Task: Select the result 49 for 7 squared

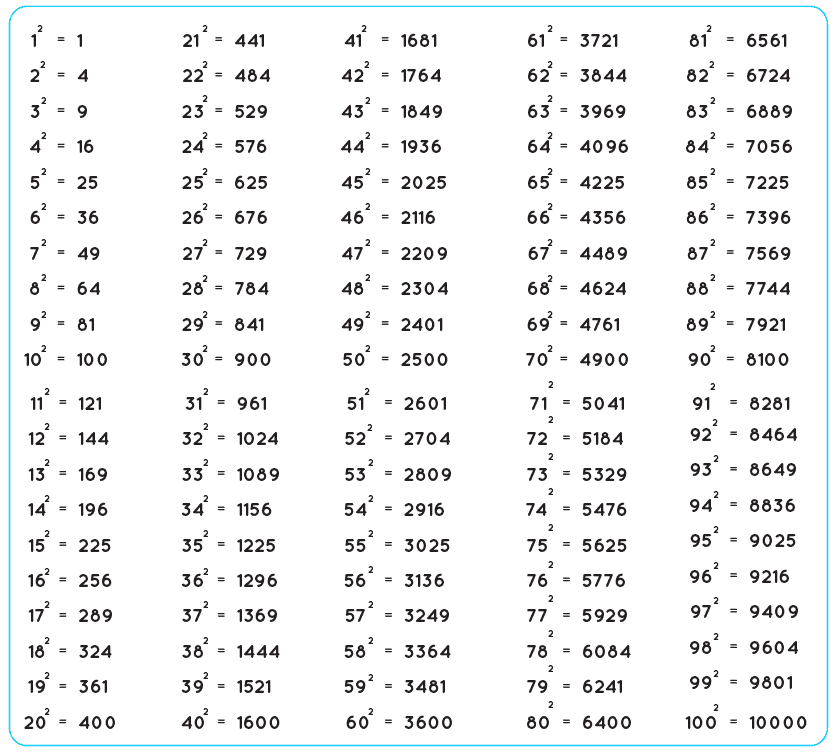Action: coord(89,254)
